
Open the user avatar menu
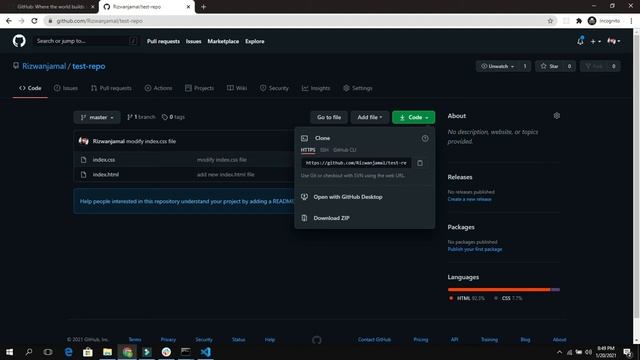[x=613, y=41]
